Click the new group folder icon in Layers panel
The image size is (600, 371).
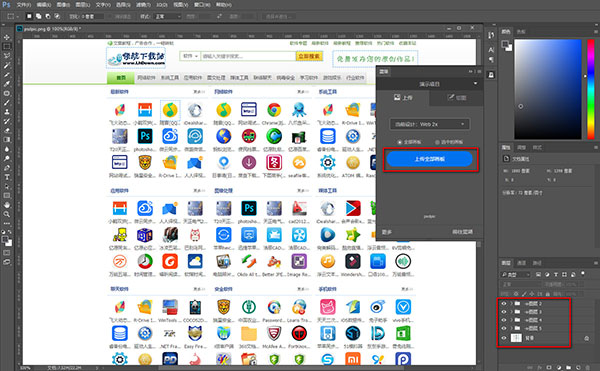coord(568,368)
